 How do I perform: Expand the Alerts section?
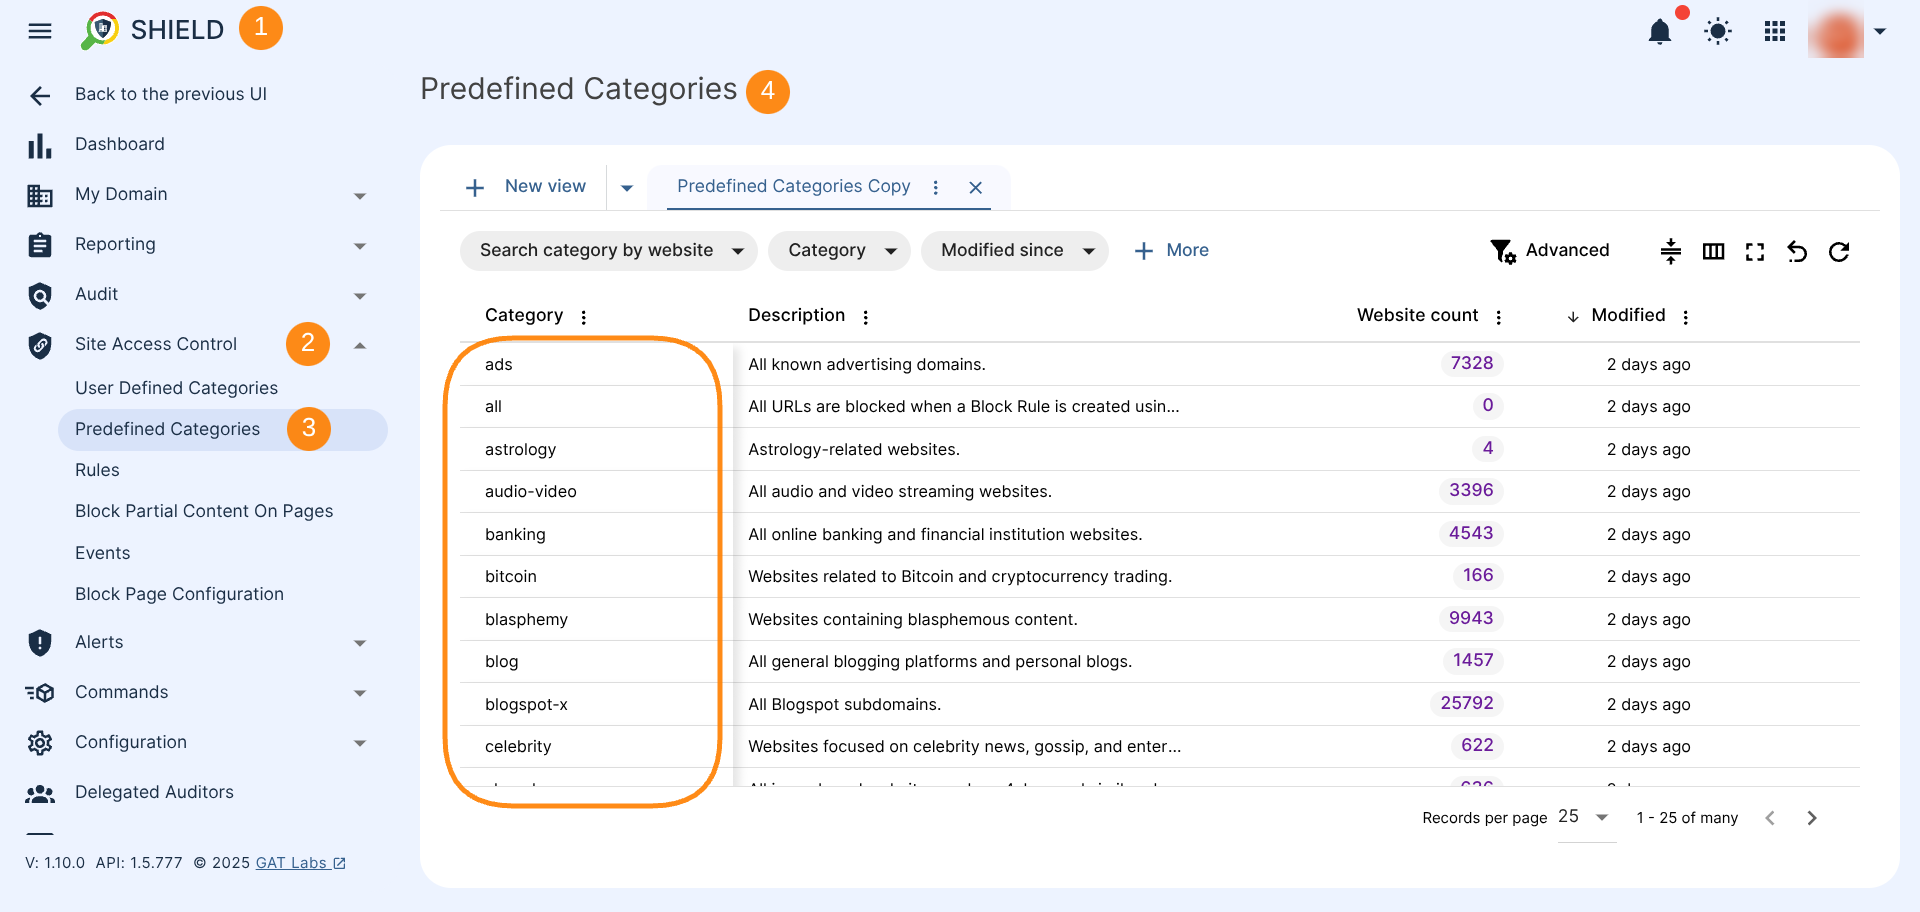coord(360,644)
